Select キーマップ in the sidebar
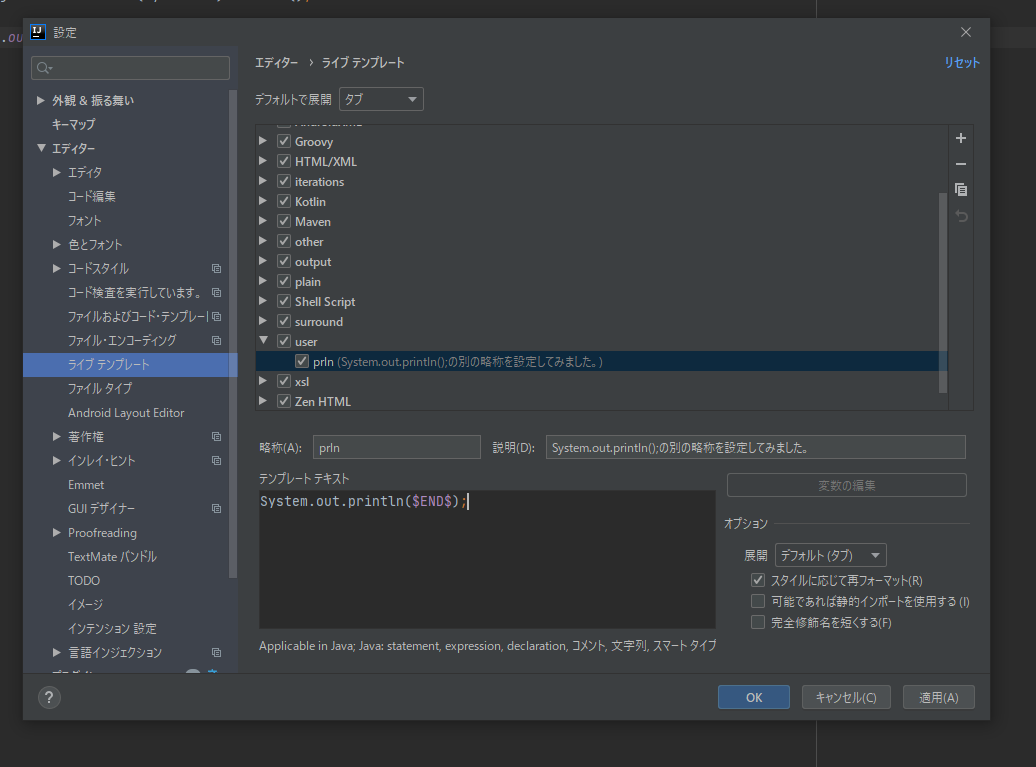 (x=73, y=124)
